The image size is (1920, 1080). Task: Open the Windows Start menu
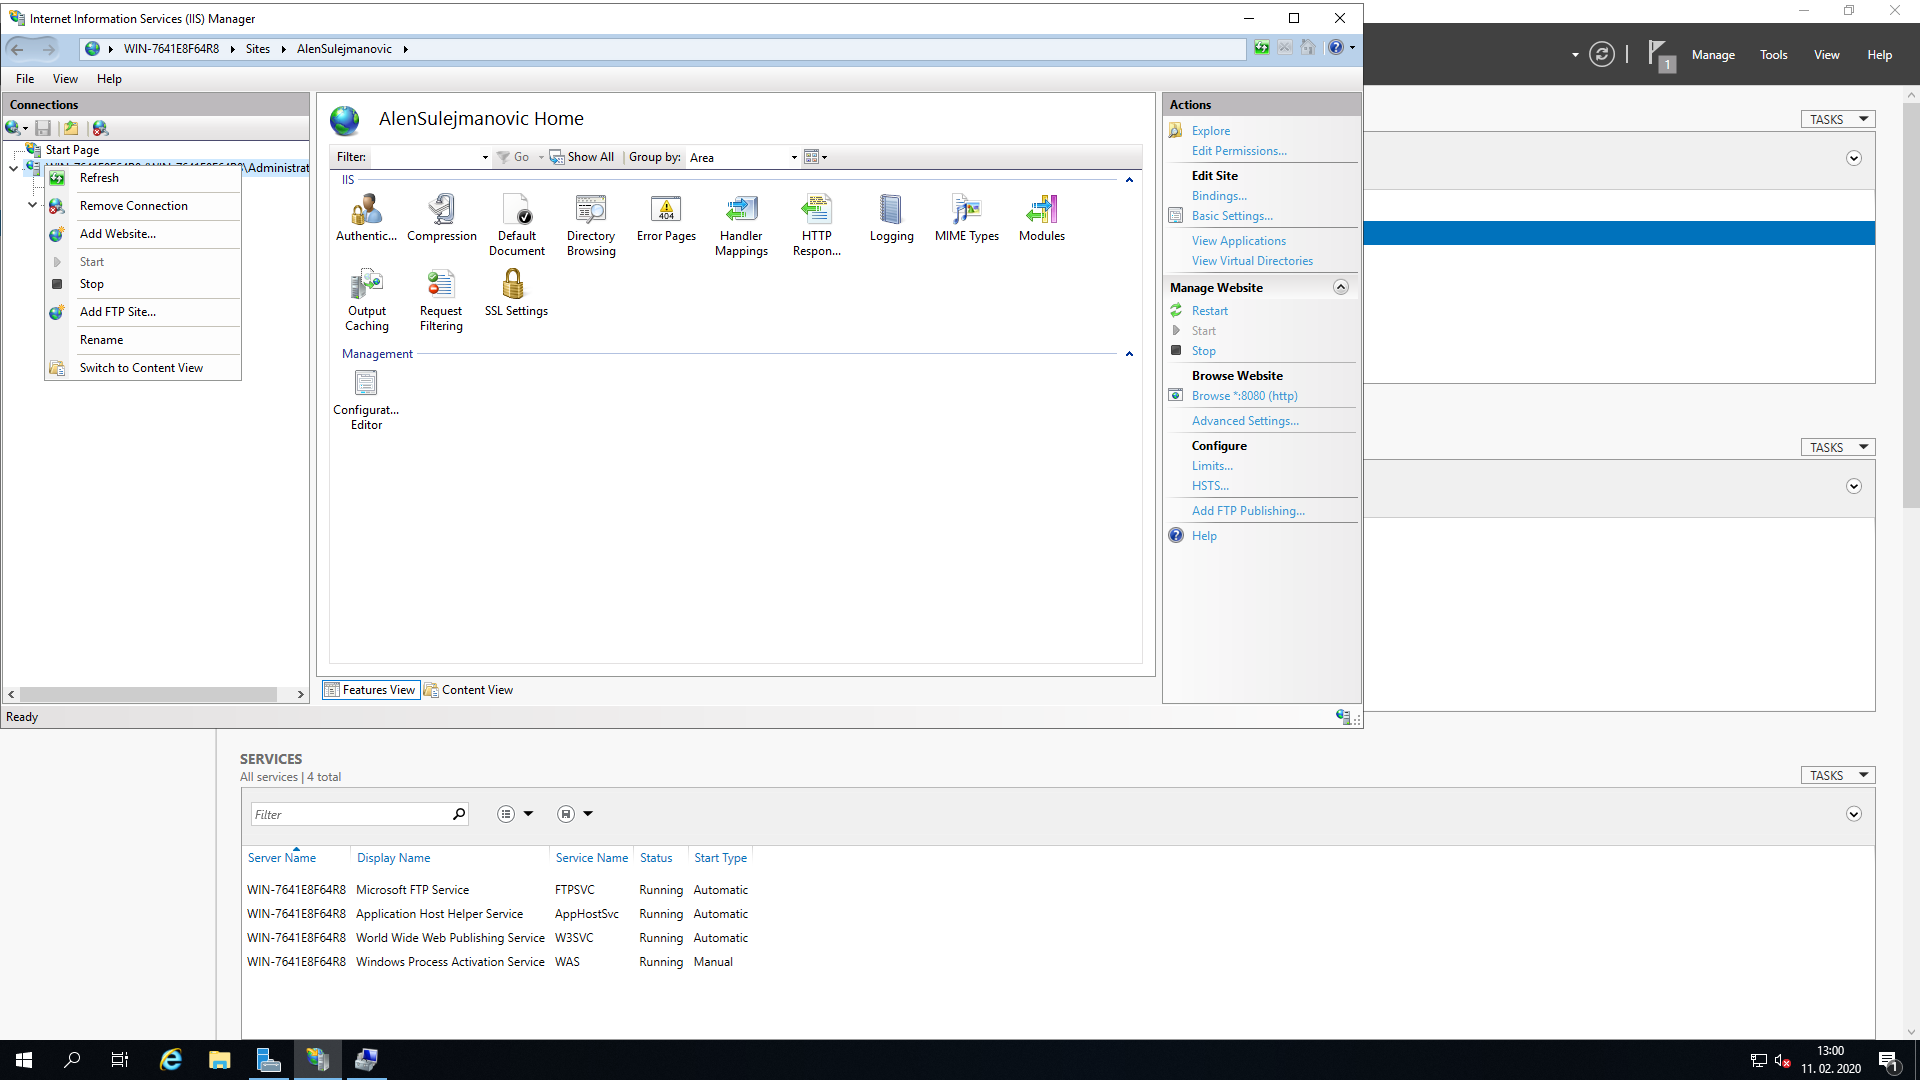point(24,1060)
